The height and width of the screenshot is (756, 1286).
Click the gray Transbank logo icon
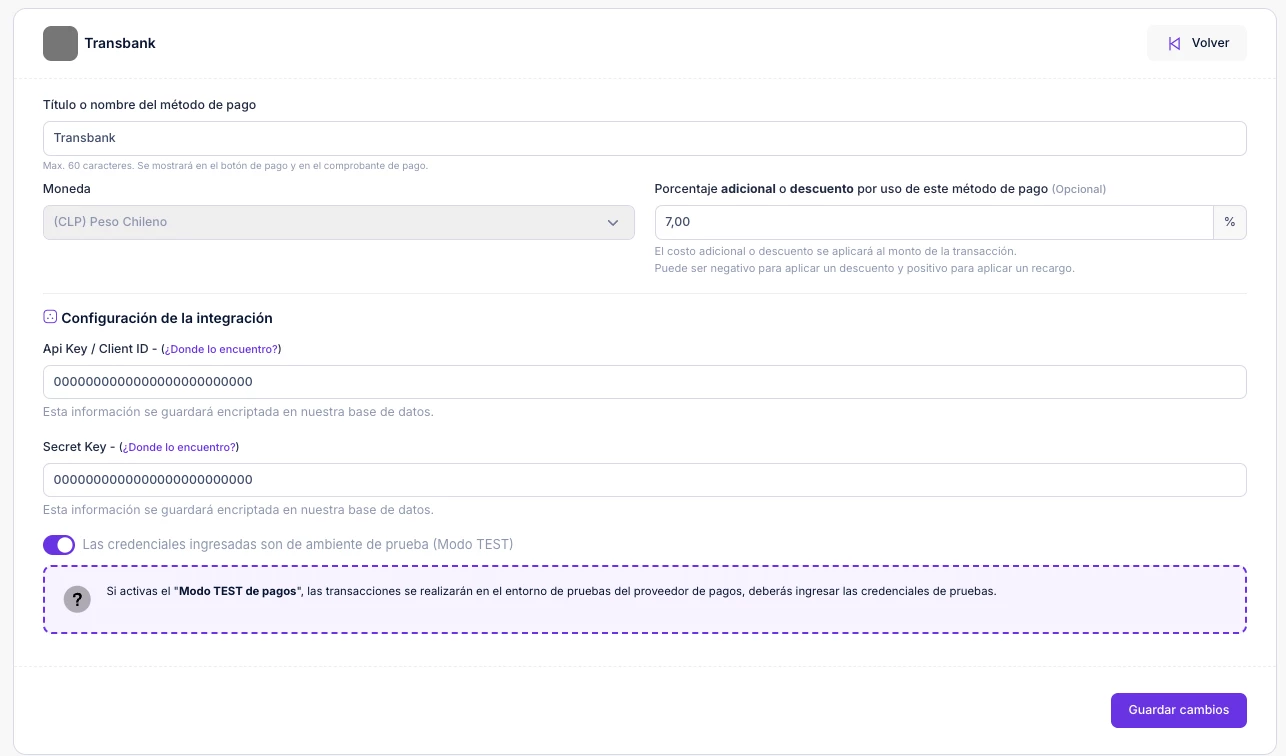[x=60, y=44]
